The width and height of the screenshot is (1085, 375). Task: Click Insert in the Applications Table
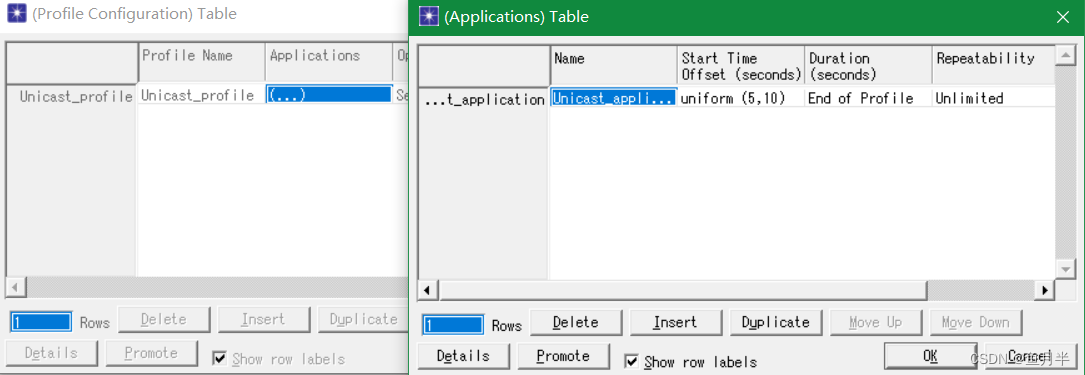coord(675,322)
